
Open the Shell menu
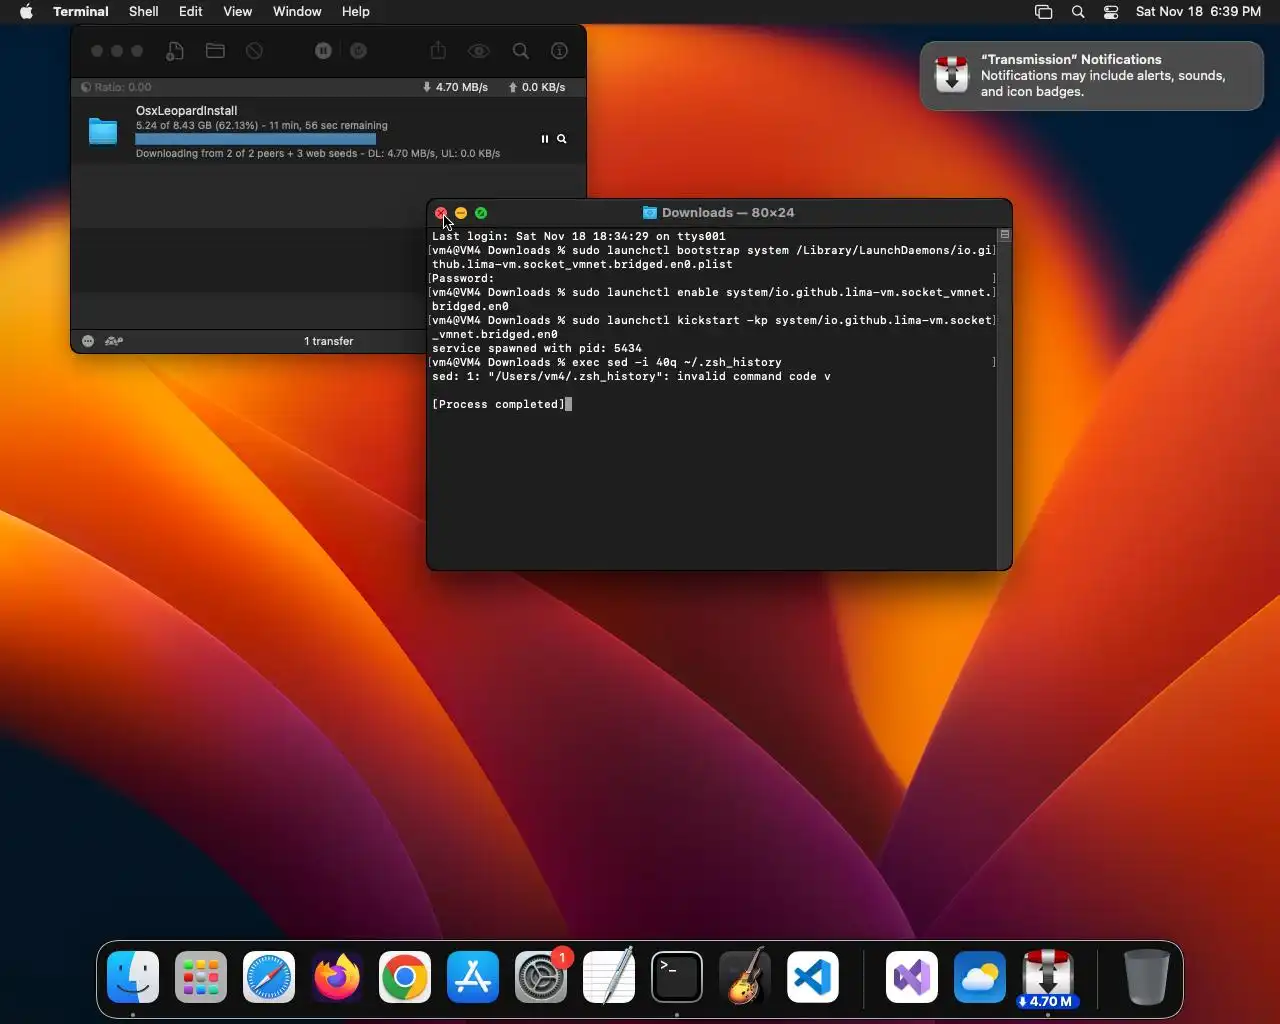tap(144, 12)
